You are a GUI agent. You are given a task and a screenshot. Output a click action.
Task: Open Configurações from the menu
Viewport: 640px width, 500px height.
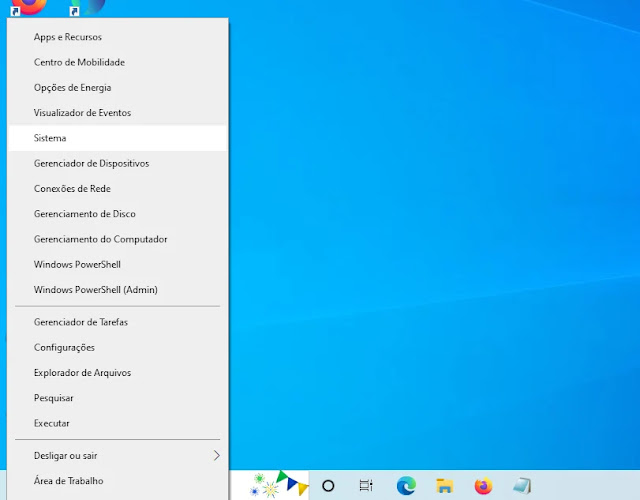[x=64, y=347]
